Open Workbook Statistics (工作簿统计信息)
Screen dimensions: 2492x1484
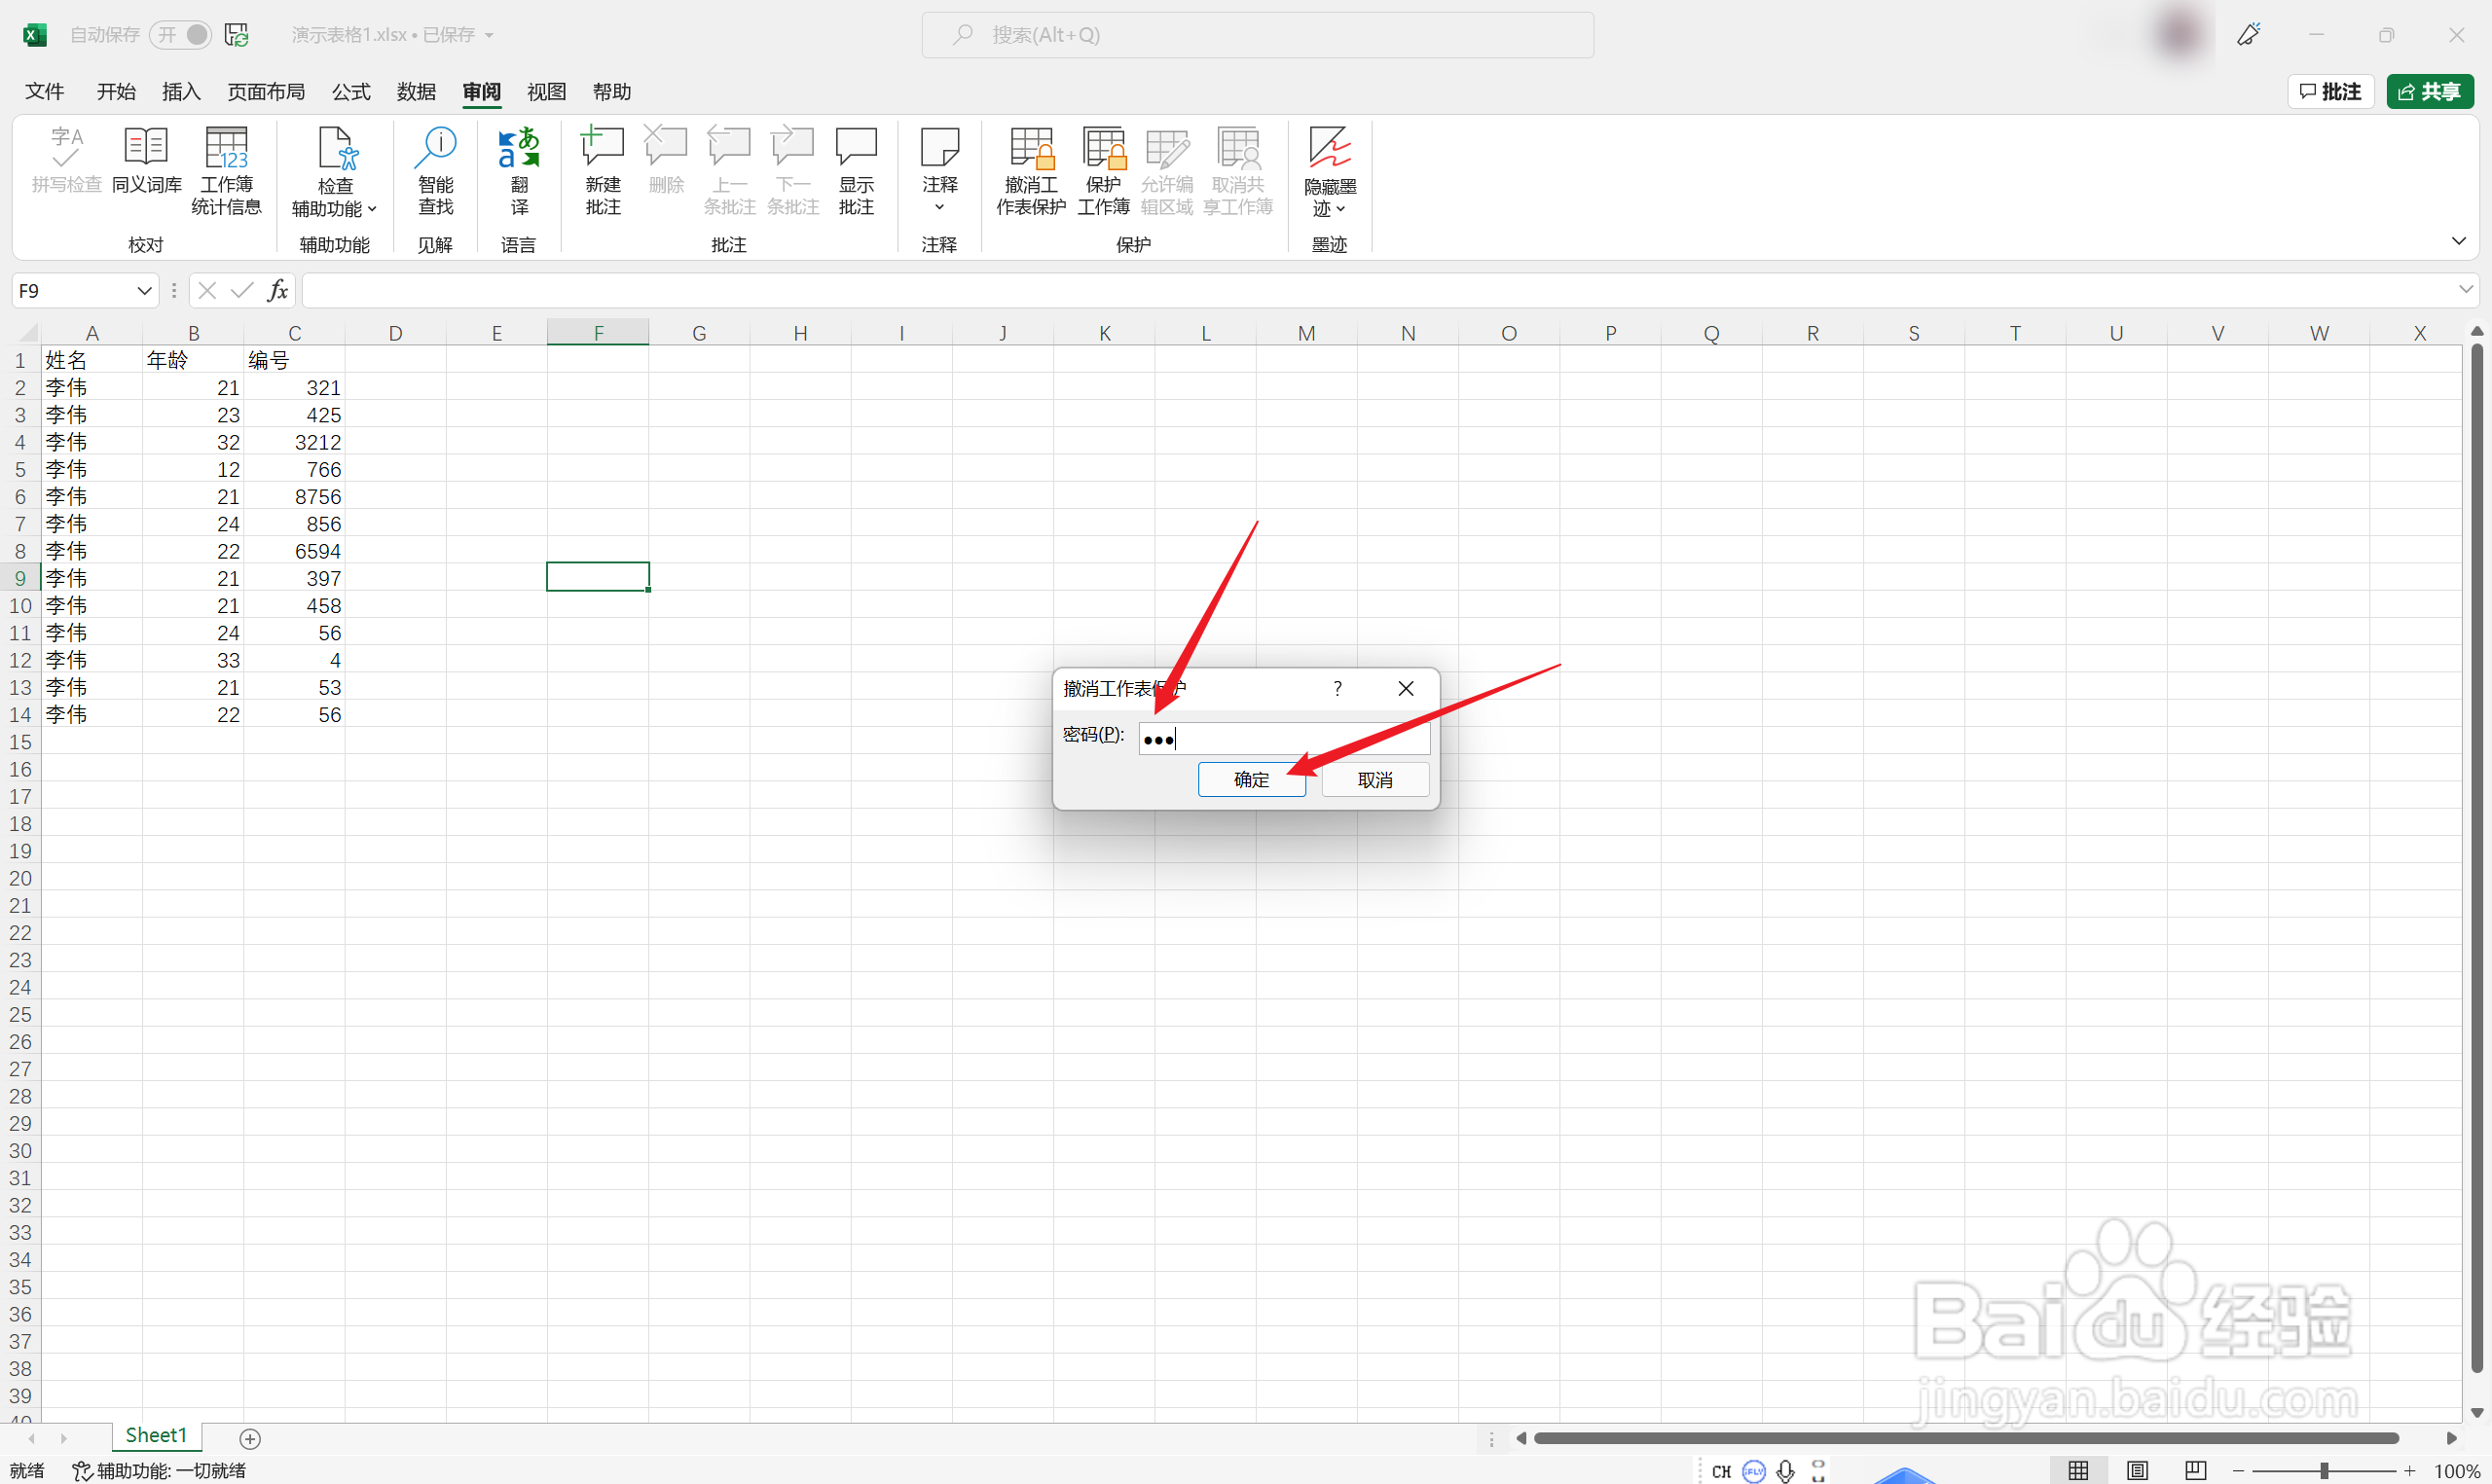(x=227, y=170)
